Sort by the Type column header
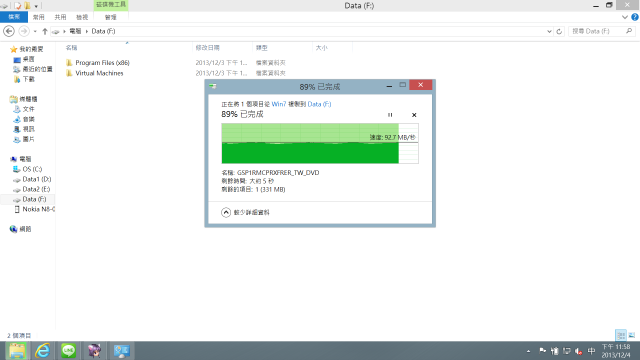The image size is (640, 360). [262, 48]
